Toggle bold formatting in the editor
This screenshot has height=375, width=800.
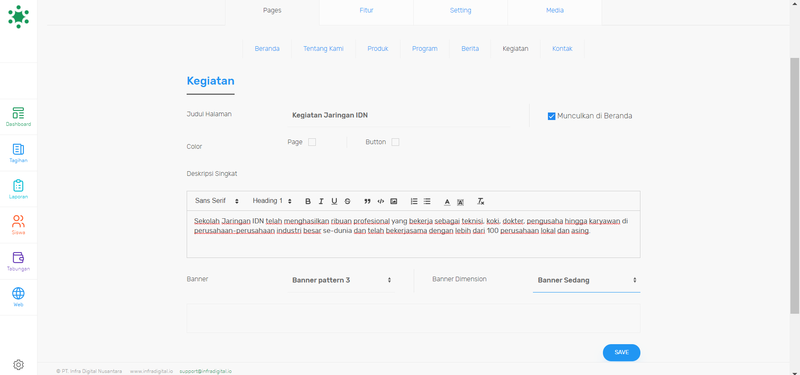tap(308, 202)
